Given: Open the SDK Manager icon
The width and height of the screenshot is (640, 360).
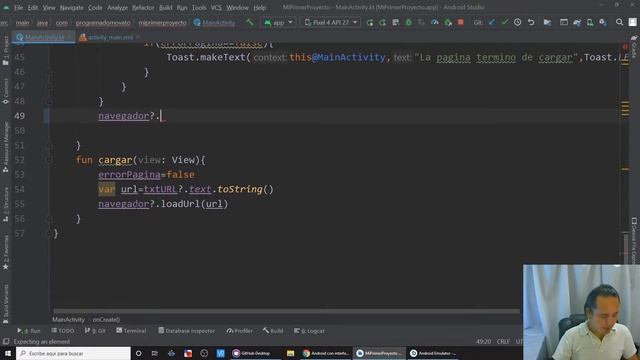Looking at the screenshot, I should pos(603,22).
